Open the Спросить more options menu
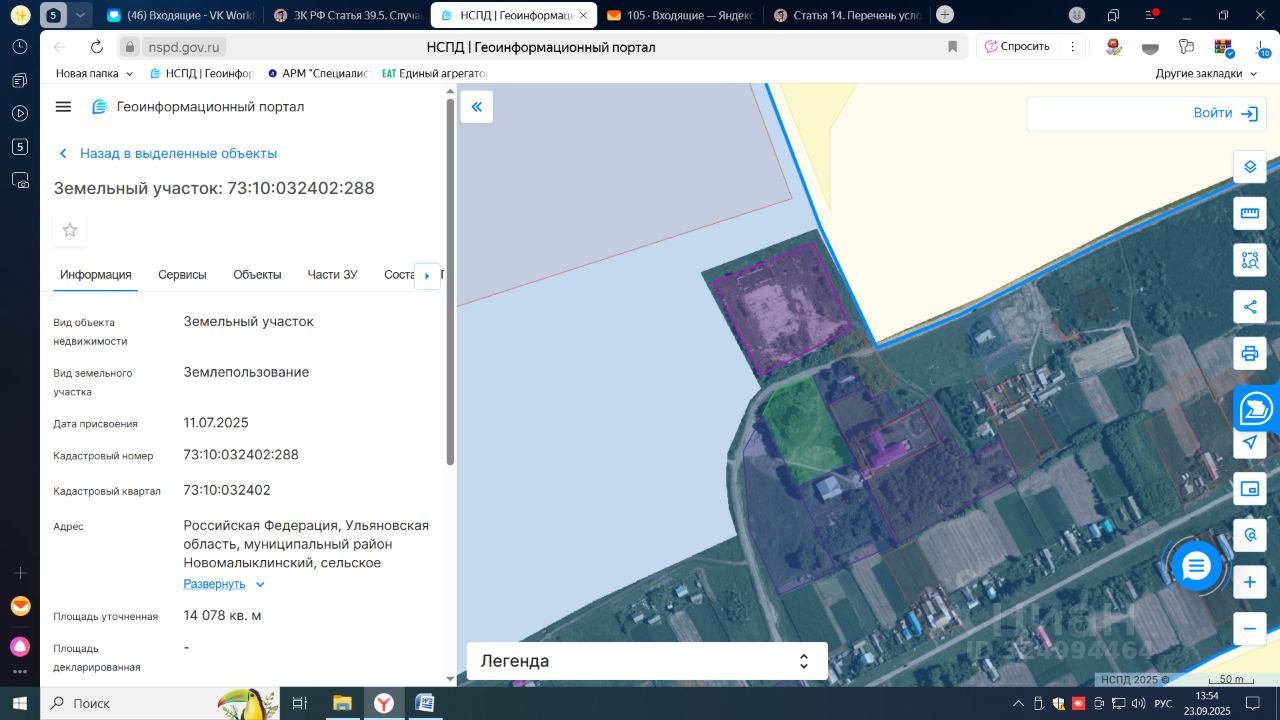1280x720 pixels. pyautogui.click(x=1072, y=47)
